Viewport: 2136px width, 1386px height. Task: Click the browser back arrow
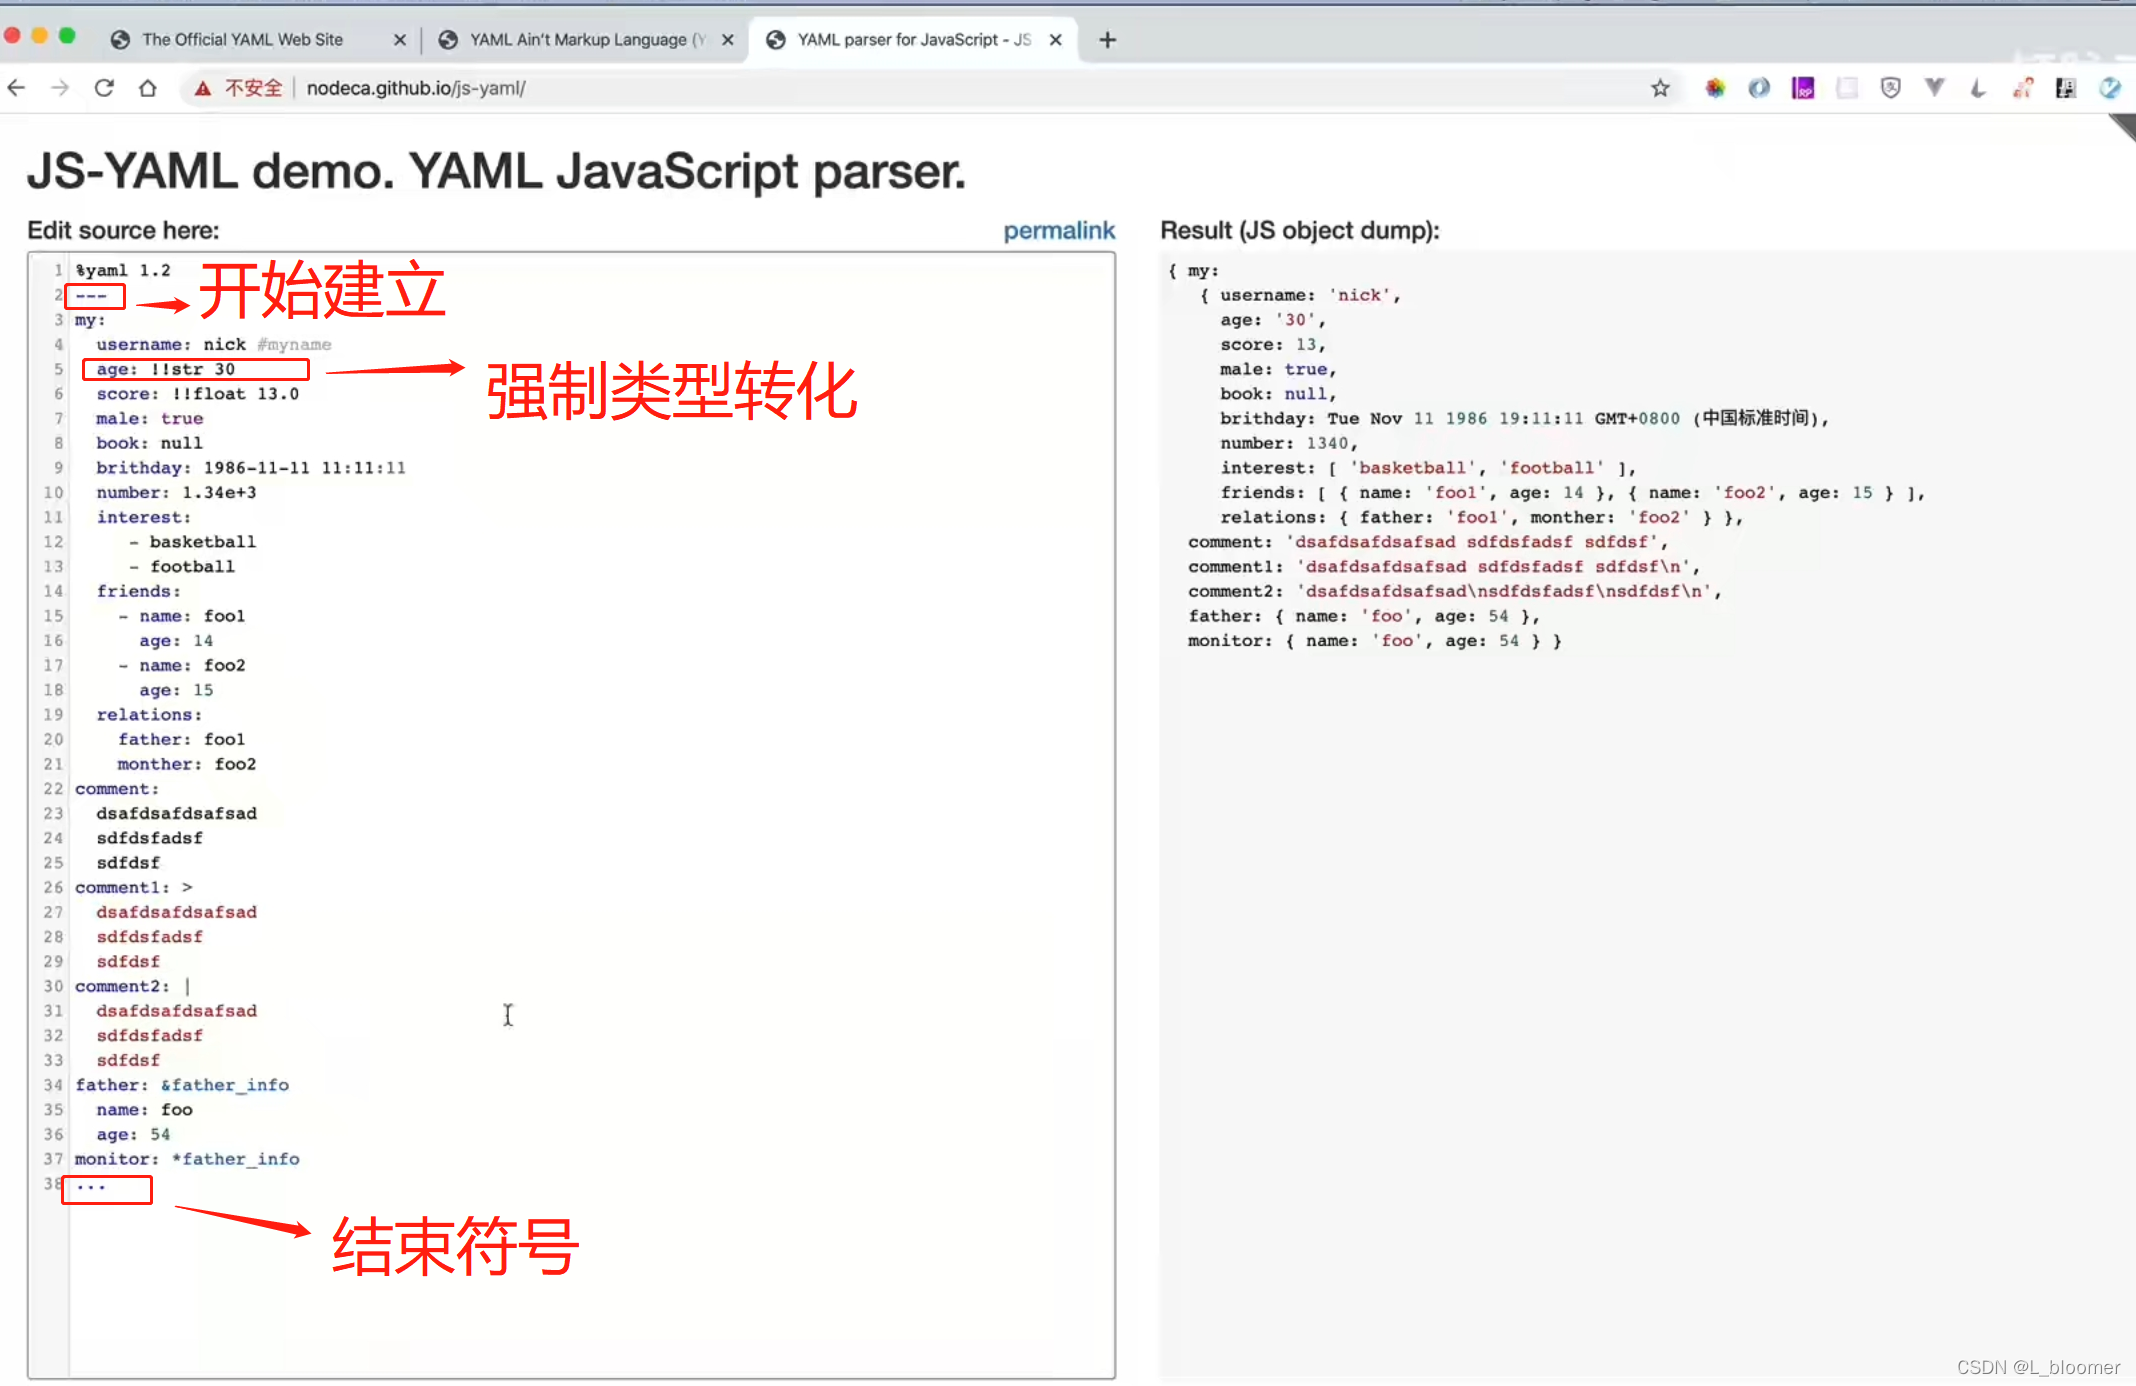[x=17, y=88]
